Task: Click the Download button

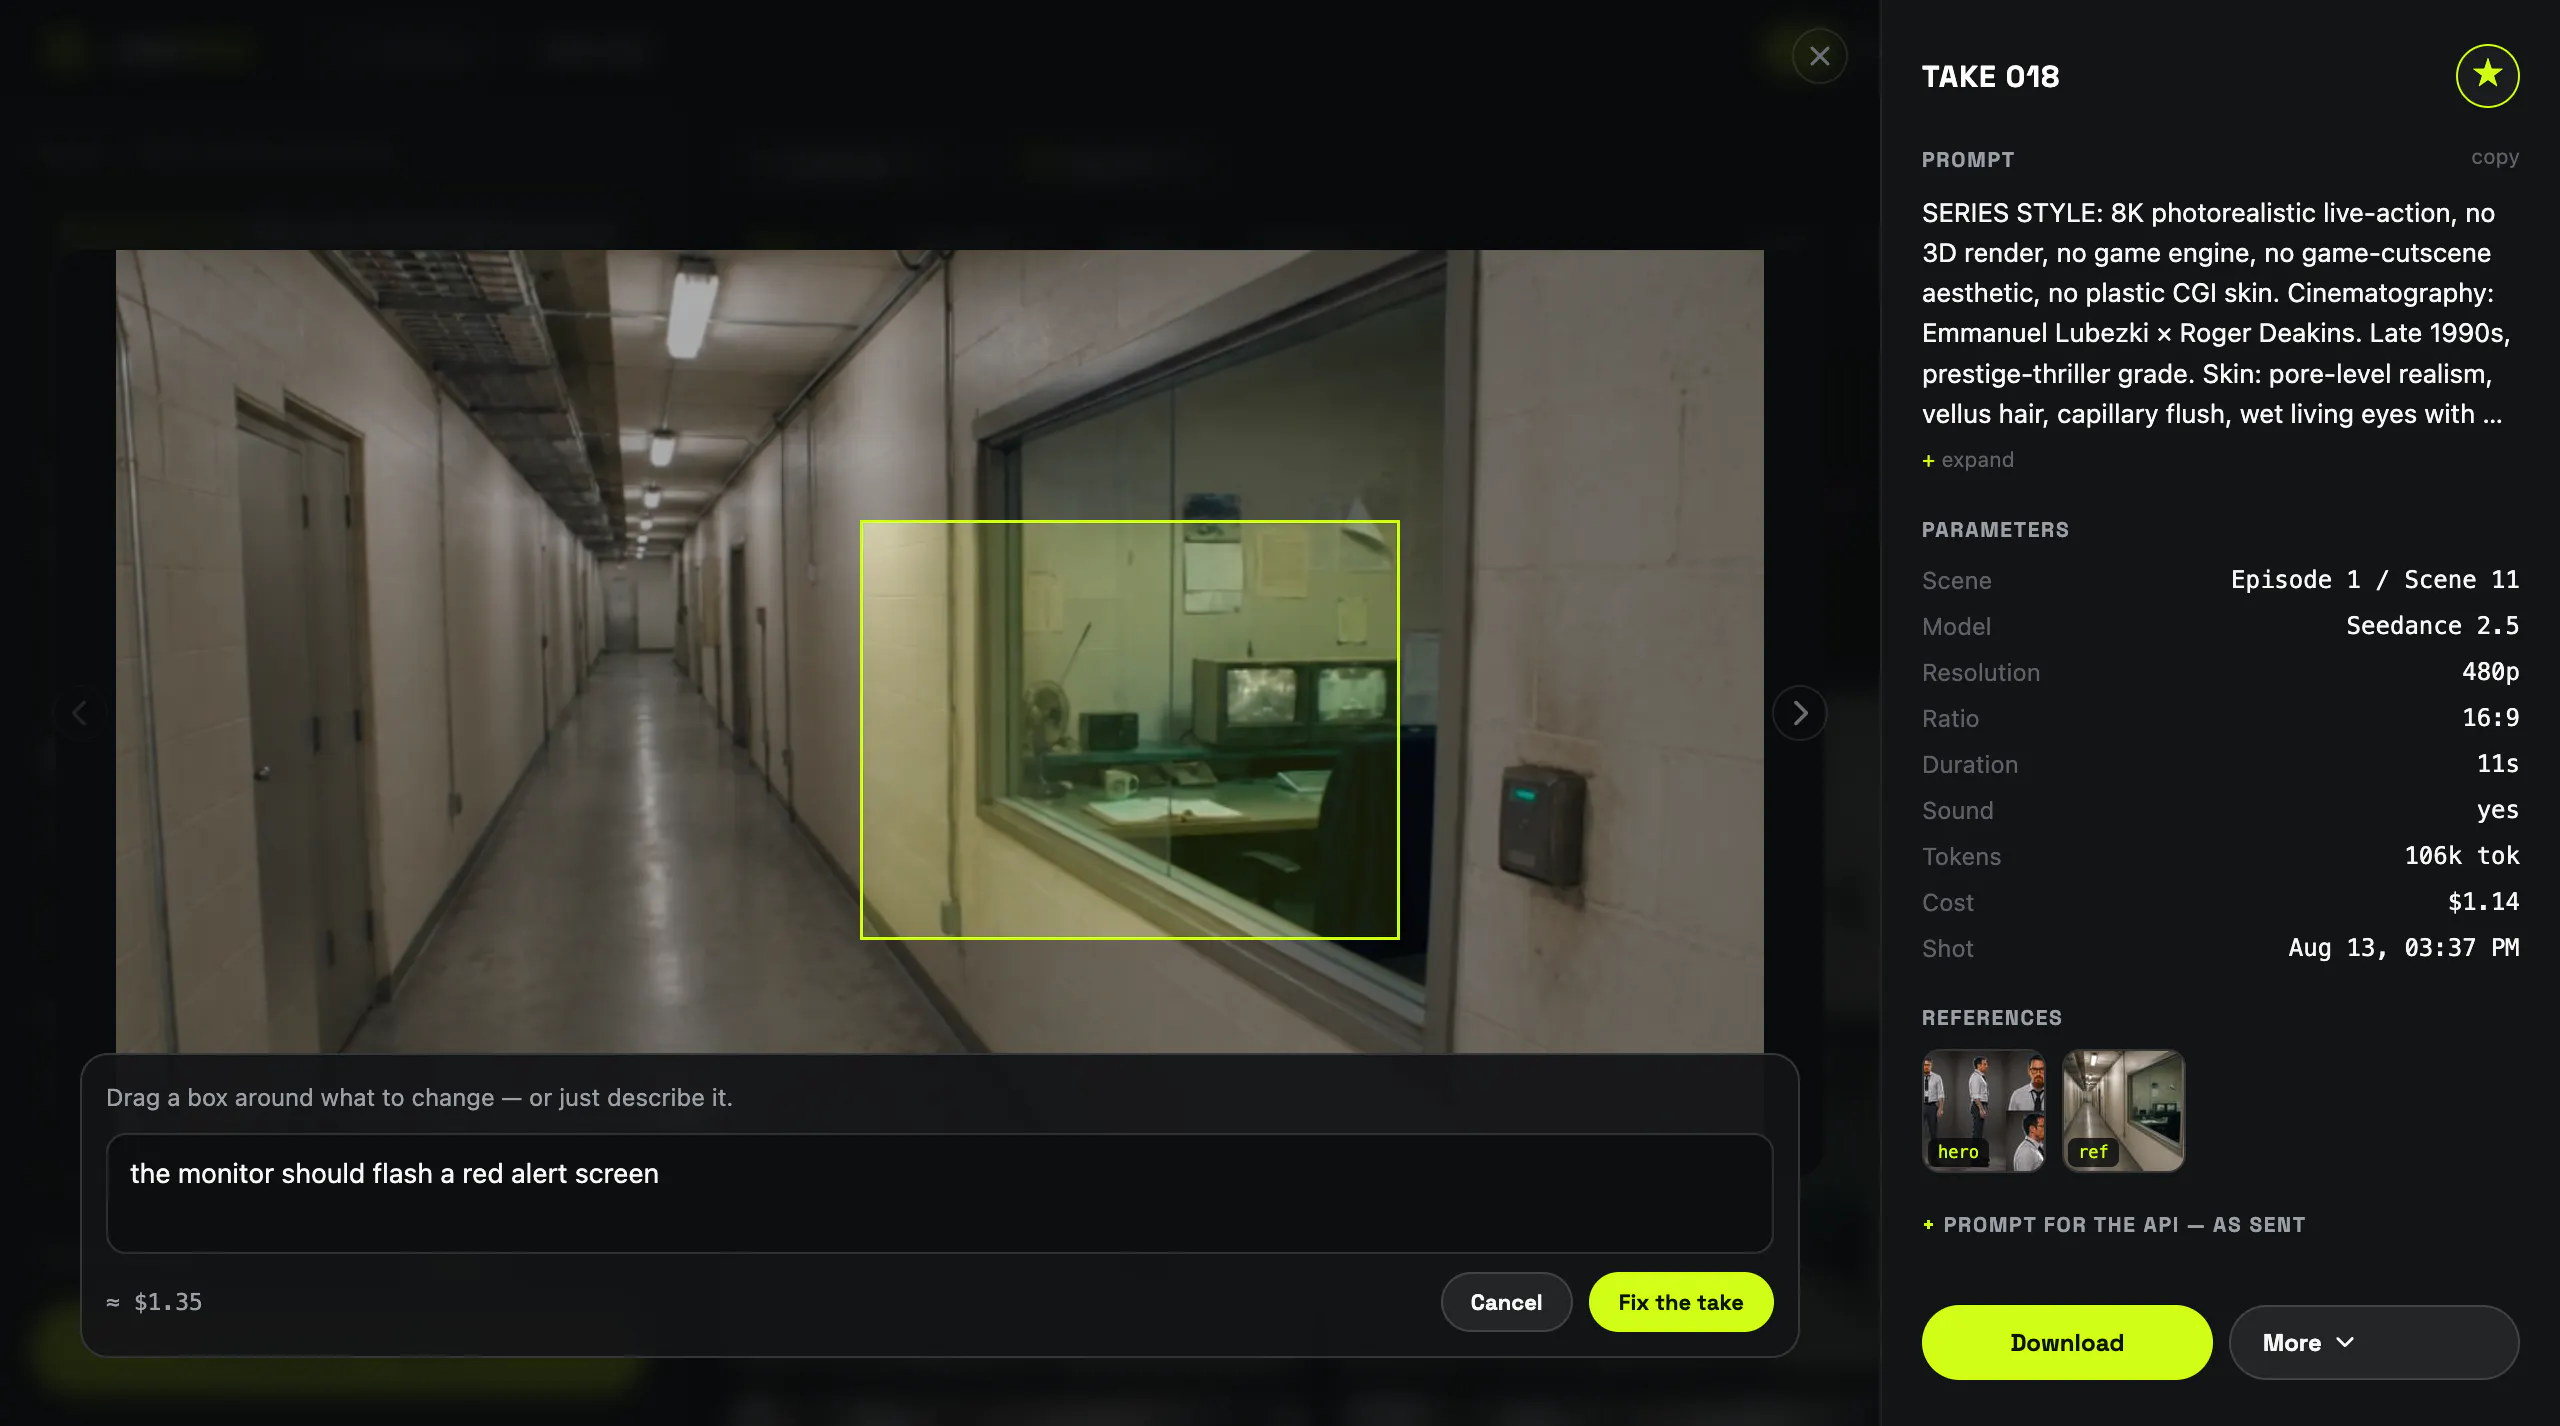Action: click(2067, 1343)
